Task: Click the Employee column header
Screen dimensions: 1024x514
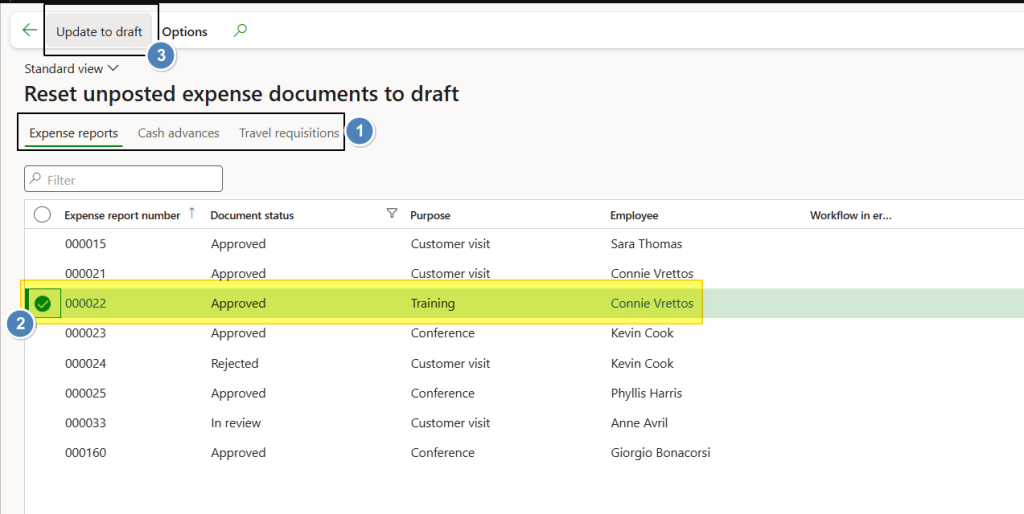Action: pyautogui.click(x=634, y=215)
